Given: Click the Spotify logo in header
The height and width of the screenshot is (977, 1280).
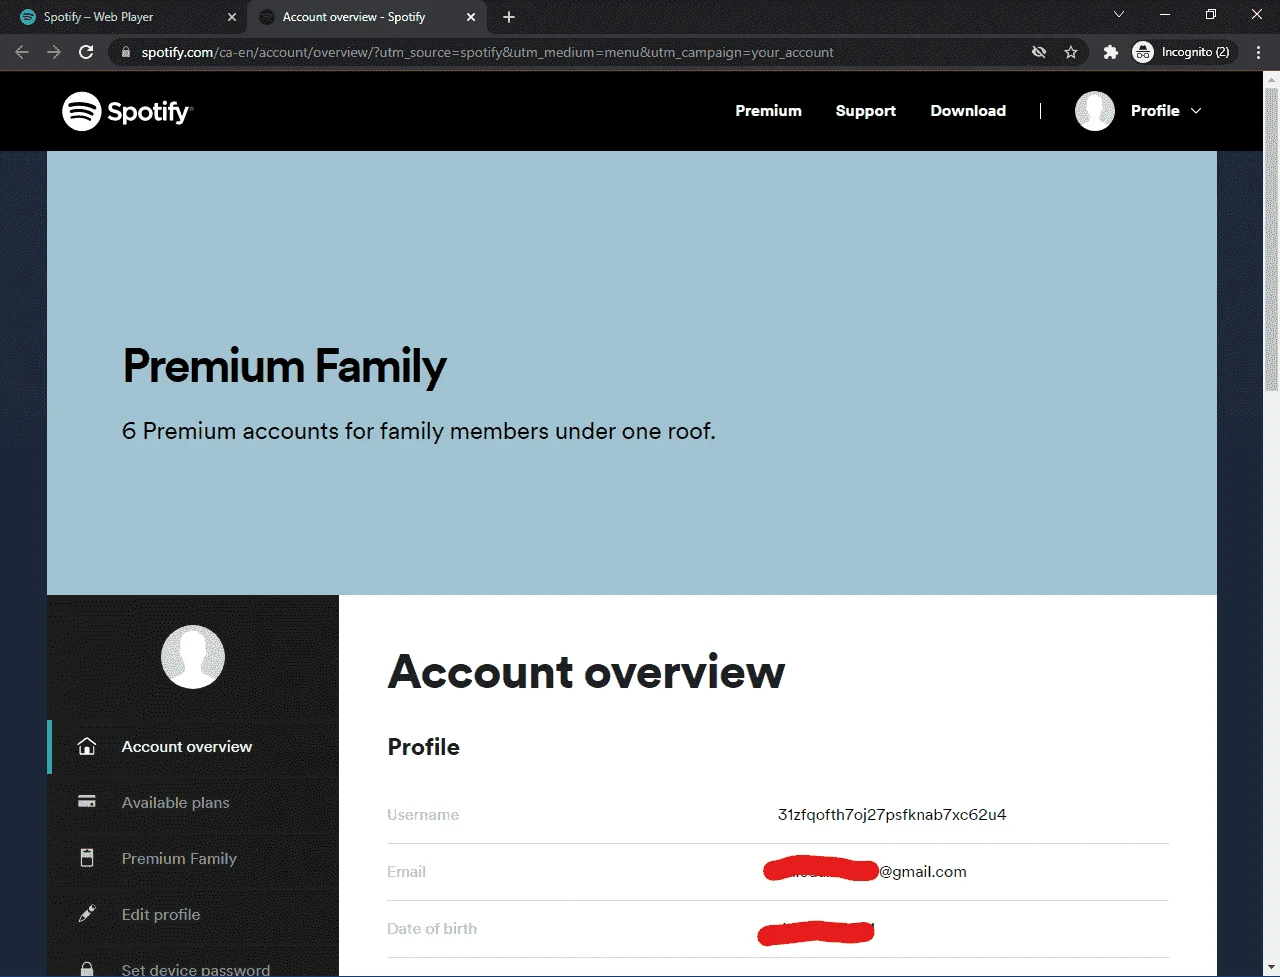Looking at the screenshot, I should click(x=127, y=111).
